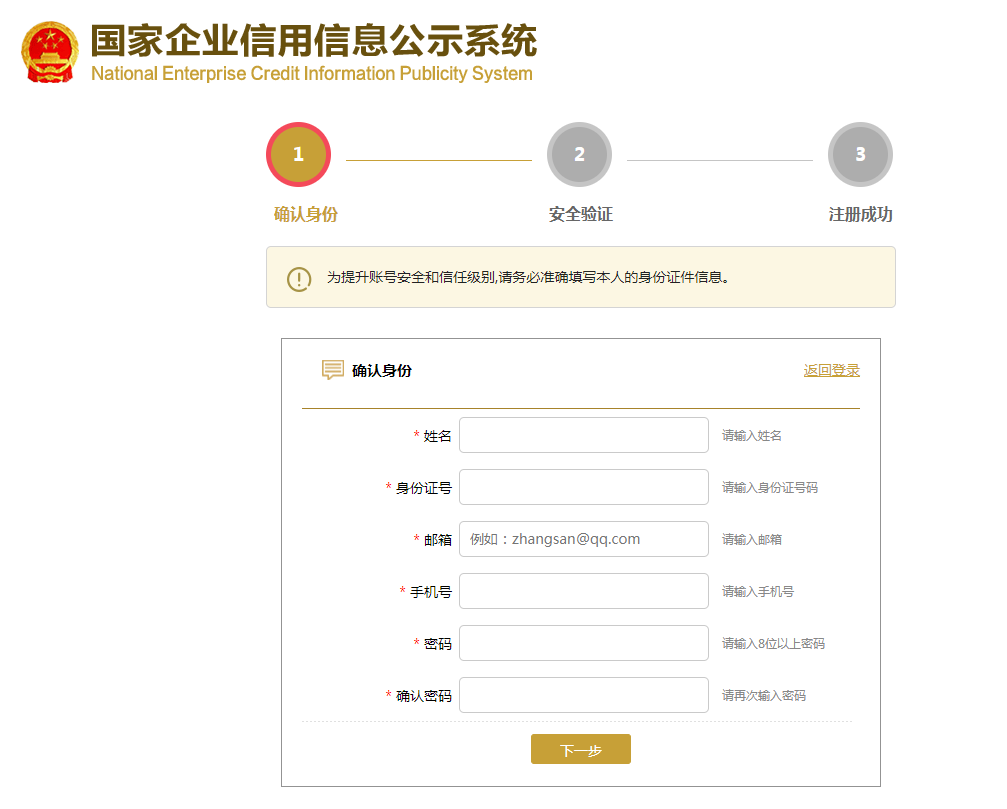Click the national emblem logo icon
The width and height of the screenshot is (1007, 809).
coord(49,52)
